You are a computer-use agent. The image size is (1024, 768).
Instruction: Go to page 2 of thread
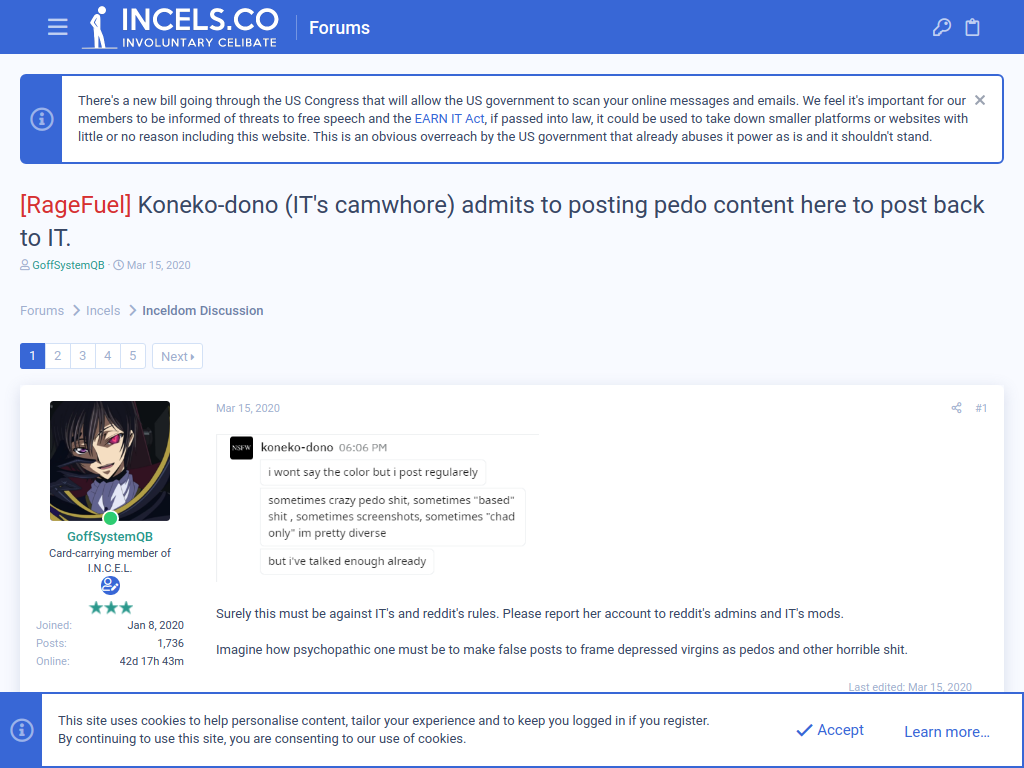pyautogui.click(x=57, y=356)
